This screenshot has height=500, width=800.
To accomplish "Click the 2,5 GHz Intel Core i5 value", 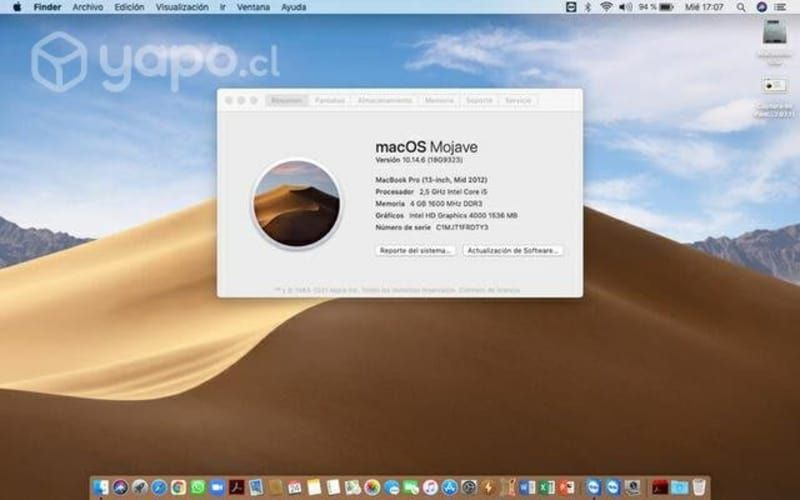I will (453, 192).
